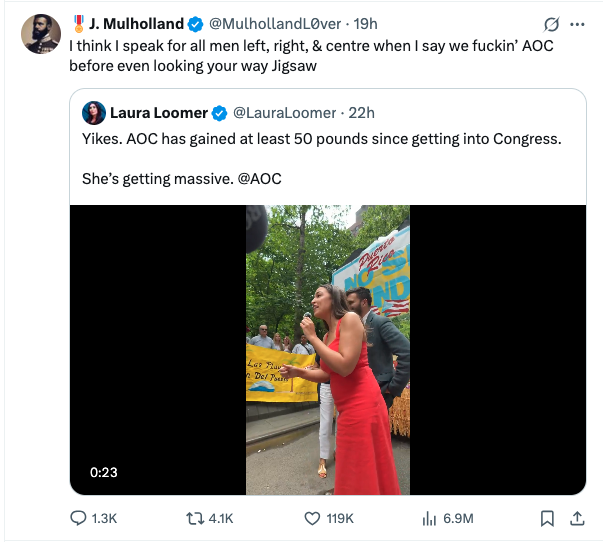Open the @LauraLoomer handle link
The height and width of the screenshot is (542, 603).
click(x=285, y=113)
